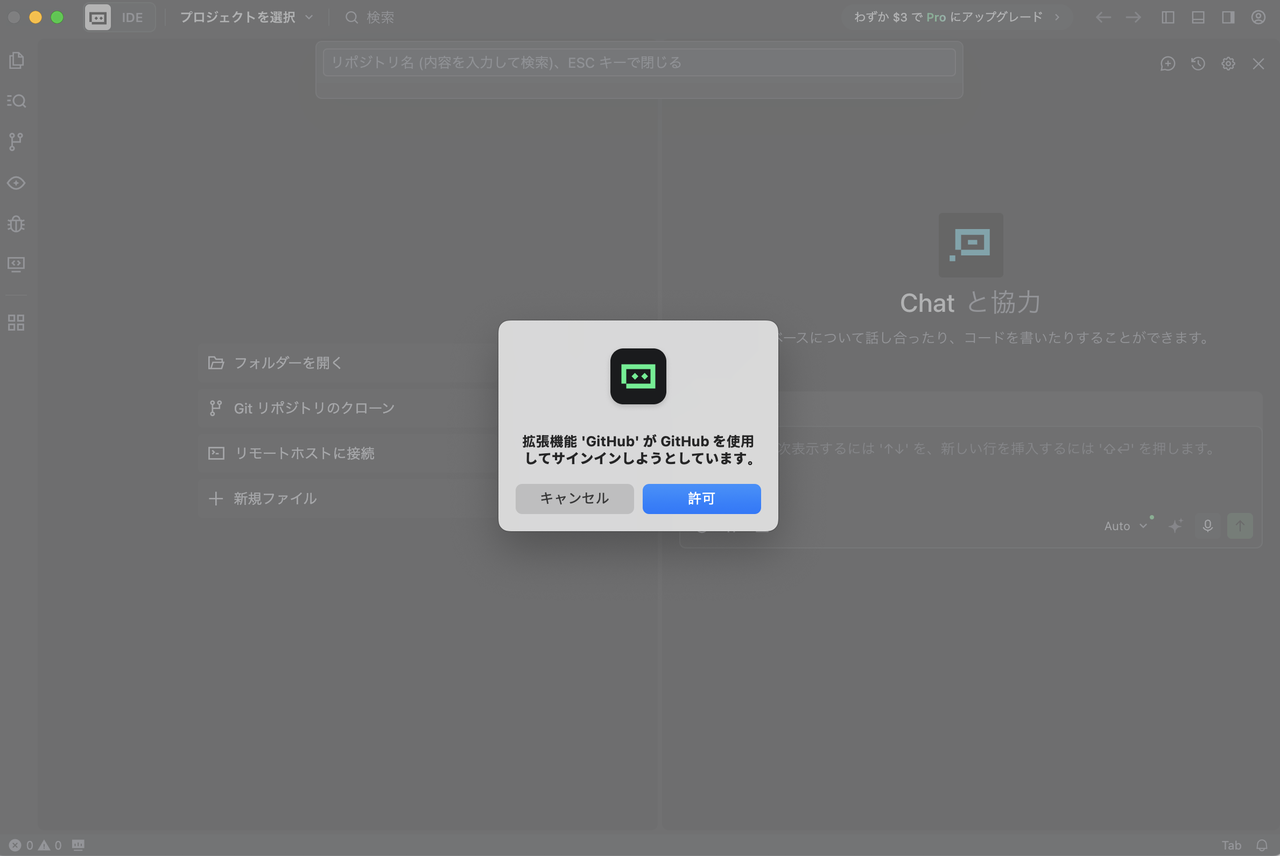
Task: Click the microphone voice input icon
Action: coord(1208,526)
